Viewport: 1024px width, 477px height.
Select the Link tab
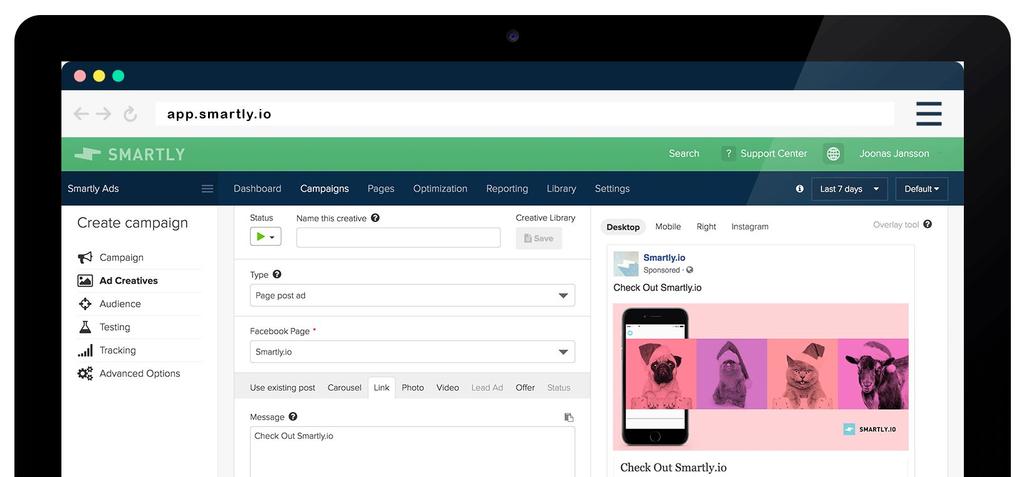[381, 387]
